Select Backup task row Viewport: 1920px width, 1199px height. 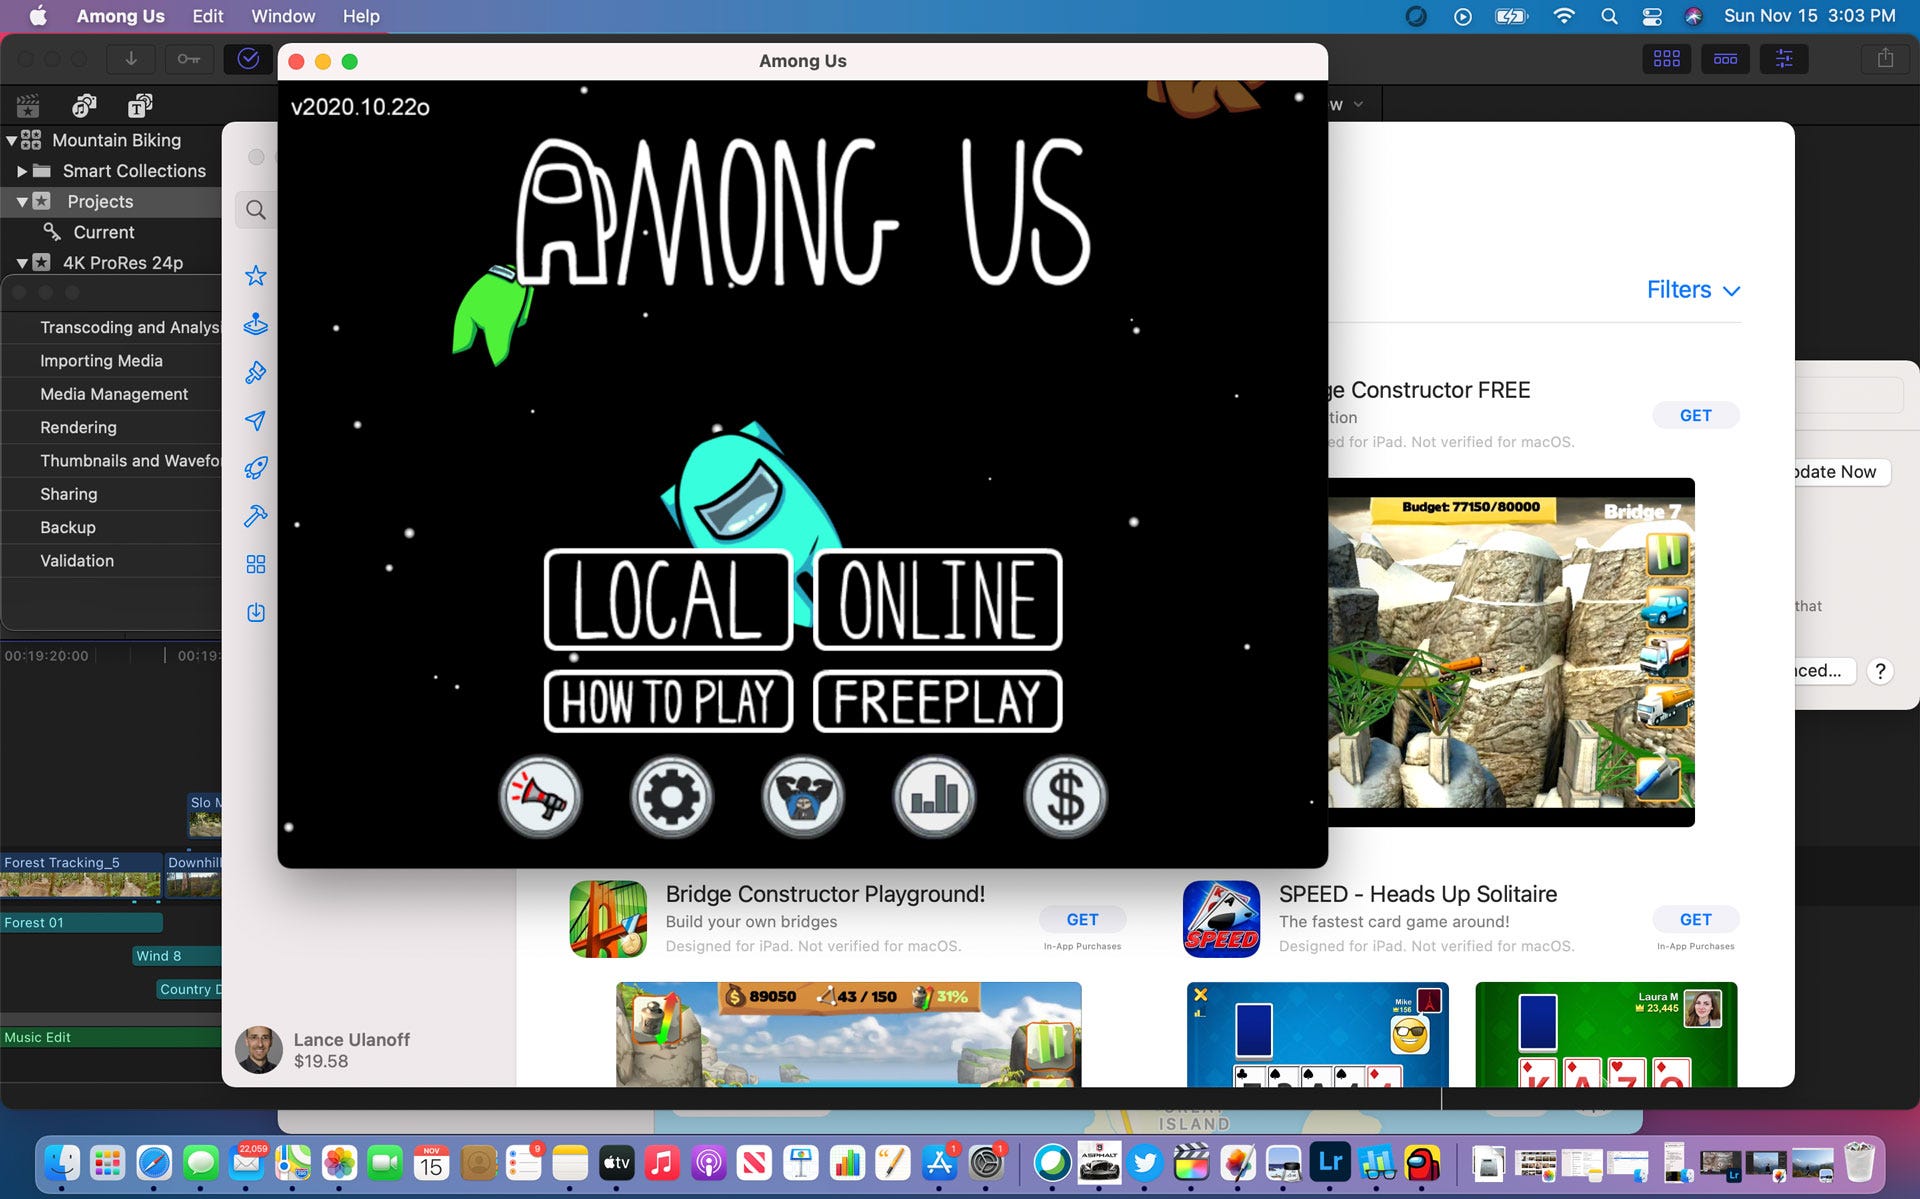pyautogui.click(x=112, y=527)
